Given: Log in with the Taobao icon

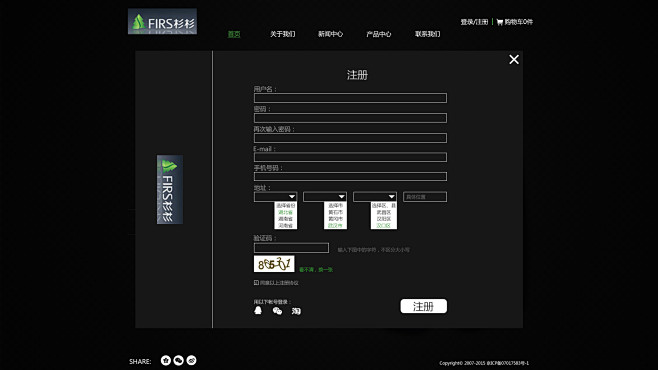Looking at the screenshot, I should pyautogui.click(x=296, y=311).
